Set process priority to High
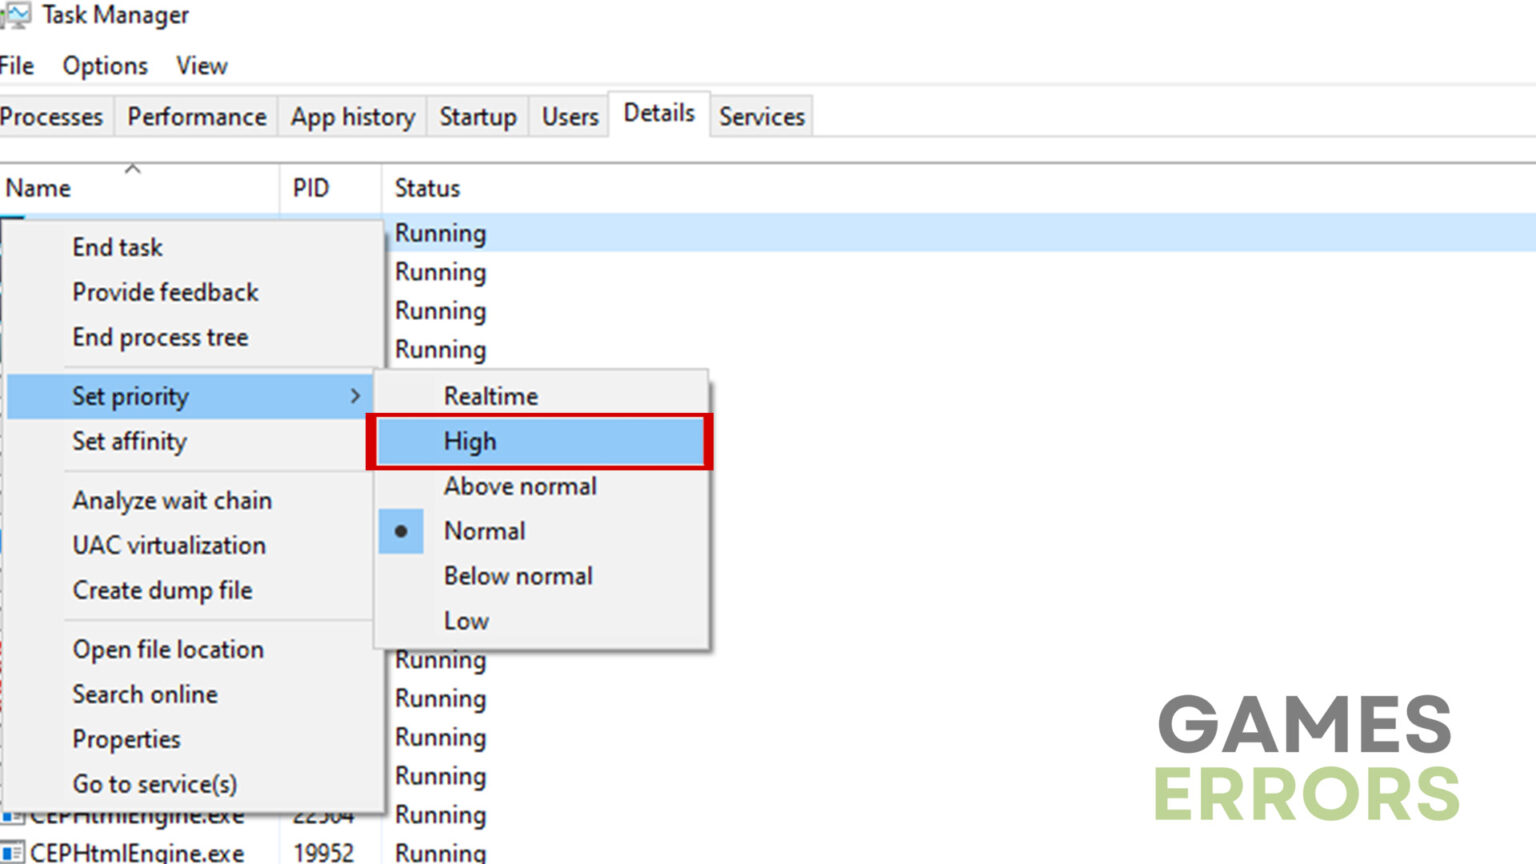This screenshot has height=864, width=1536. [x=470, y=441]
